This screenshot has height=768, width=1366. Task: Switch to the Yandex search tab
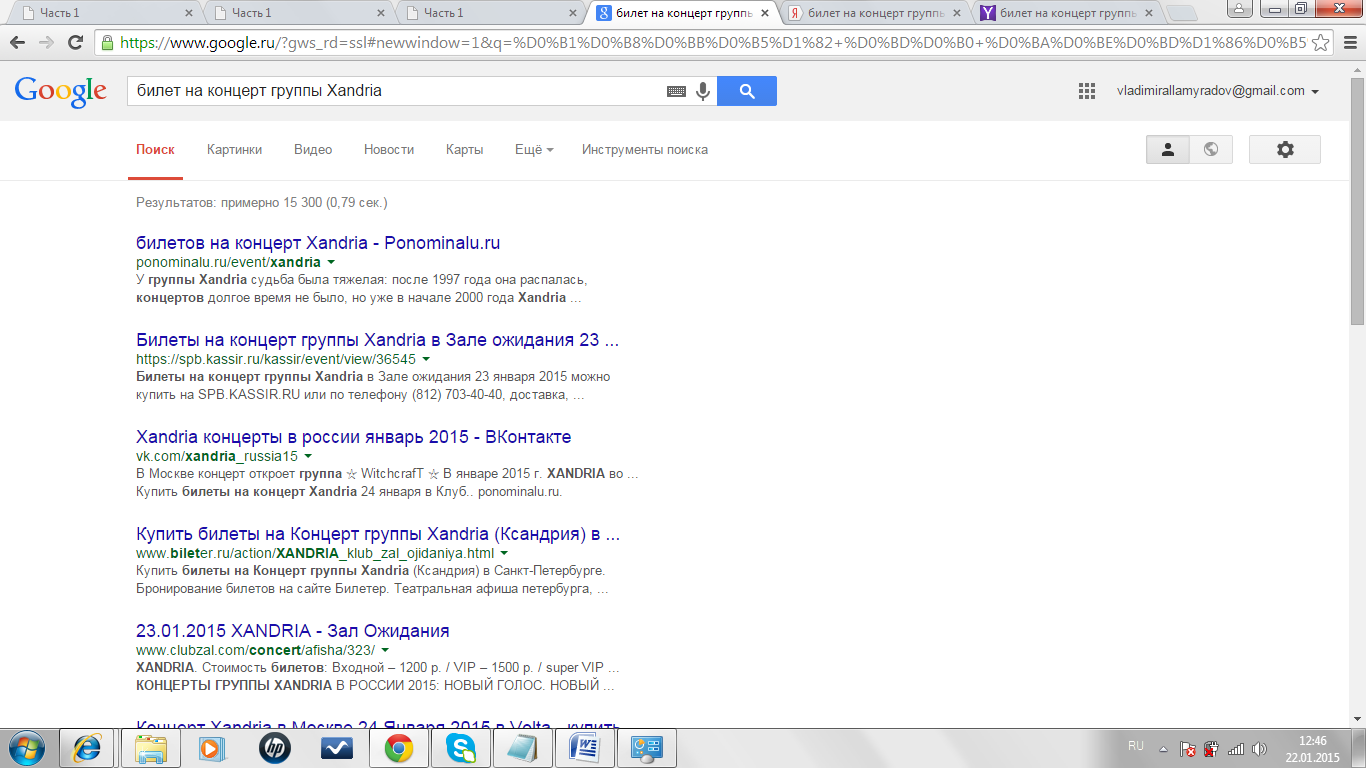coord(875,13)
